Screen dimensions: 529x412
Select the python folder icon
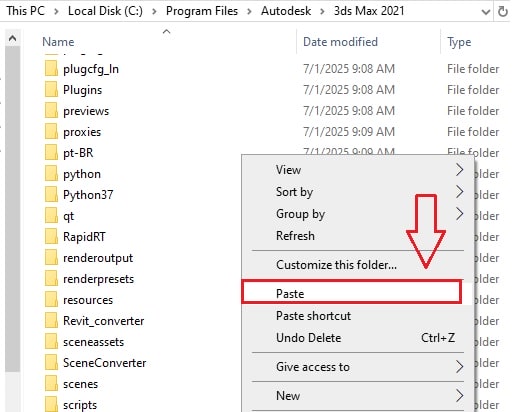(51, 174)
